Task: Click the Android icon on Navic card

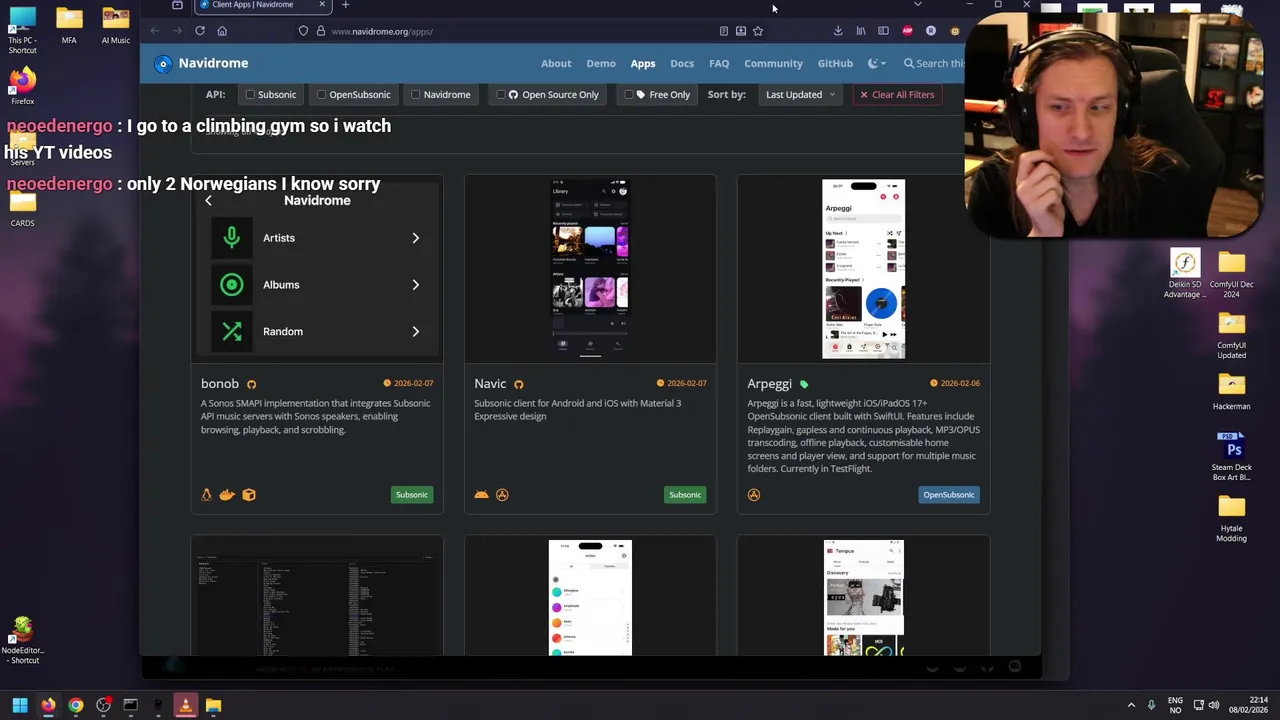Action: (481, 494)
